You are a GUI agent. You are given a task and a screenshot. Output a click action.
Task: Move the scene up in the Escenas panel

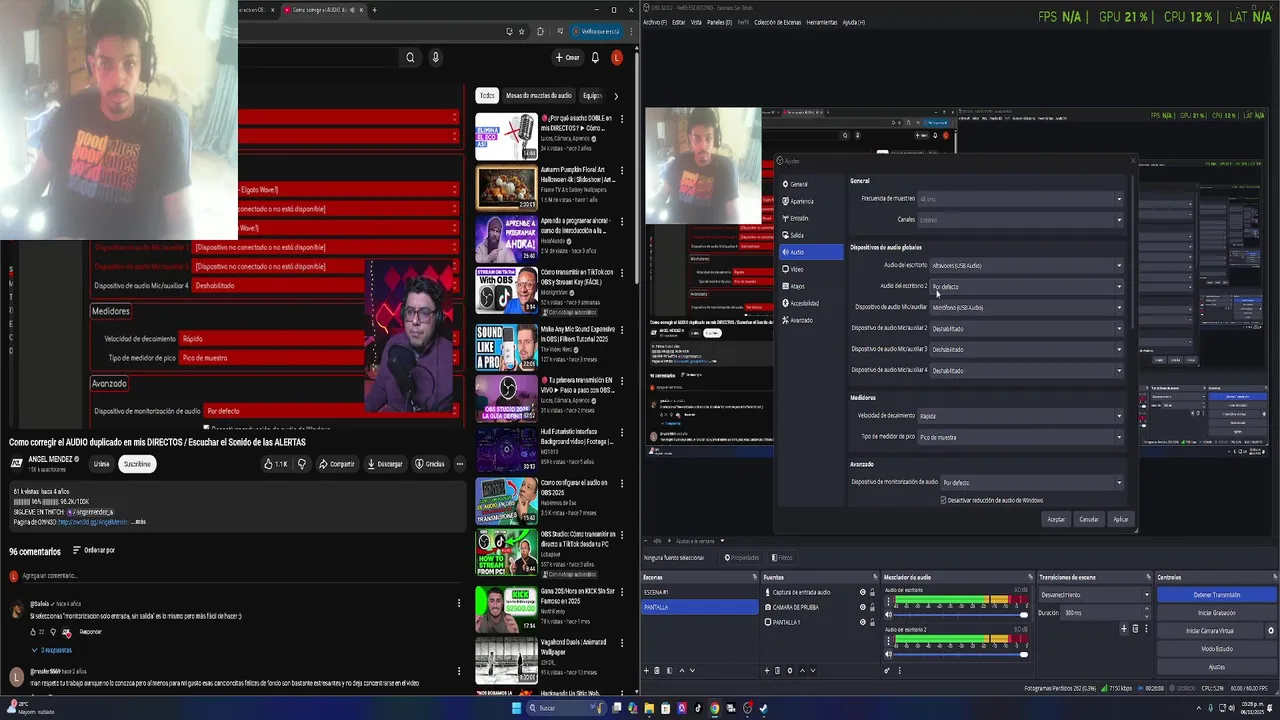680,670
